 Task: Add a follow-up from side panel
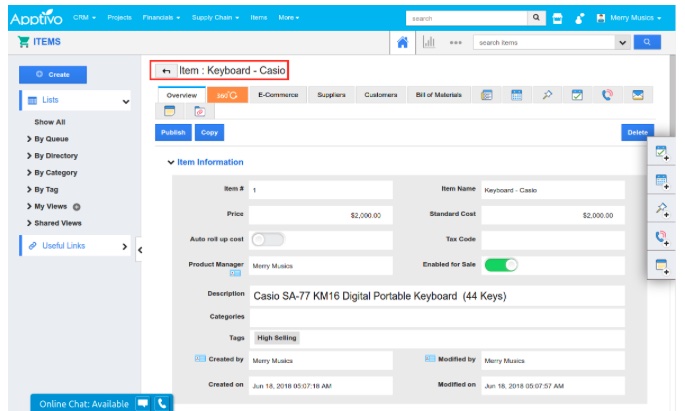662,209
